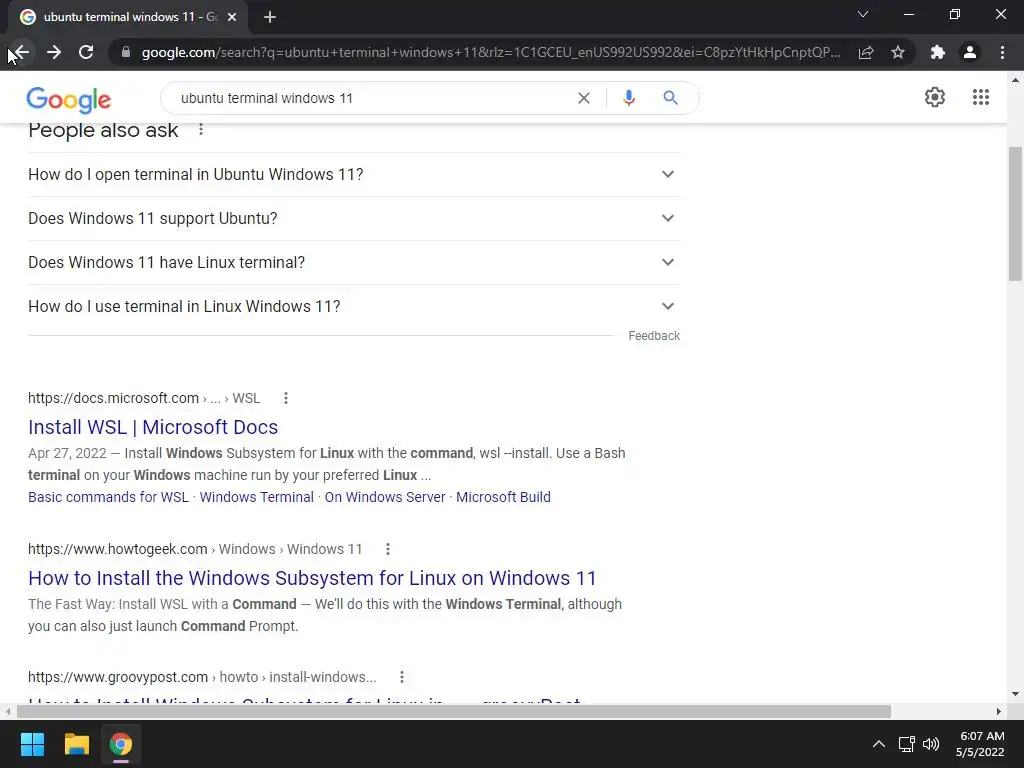The width and height of the screenshot is (1024, 768).
Task: Open a new tab with the plus button
Action: pyautogui.click(x=270, y=17)
